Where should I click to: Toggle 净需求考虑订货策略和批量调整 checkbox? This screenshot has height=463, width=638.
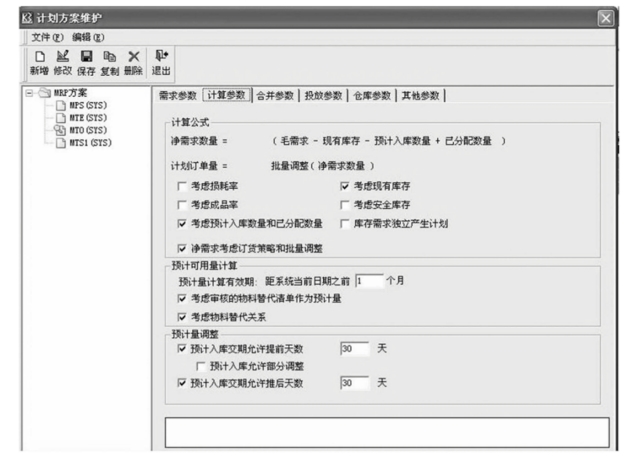(182, 249)
